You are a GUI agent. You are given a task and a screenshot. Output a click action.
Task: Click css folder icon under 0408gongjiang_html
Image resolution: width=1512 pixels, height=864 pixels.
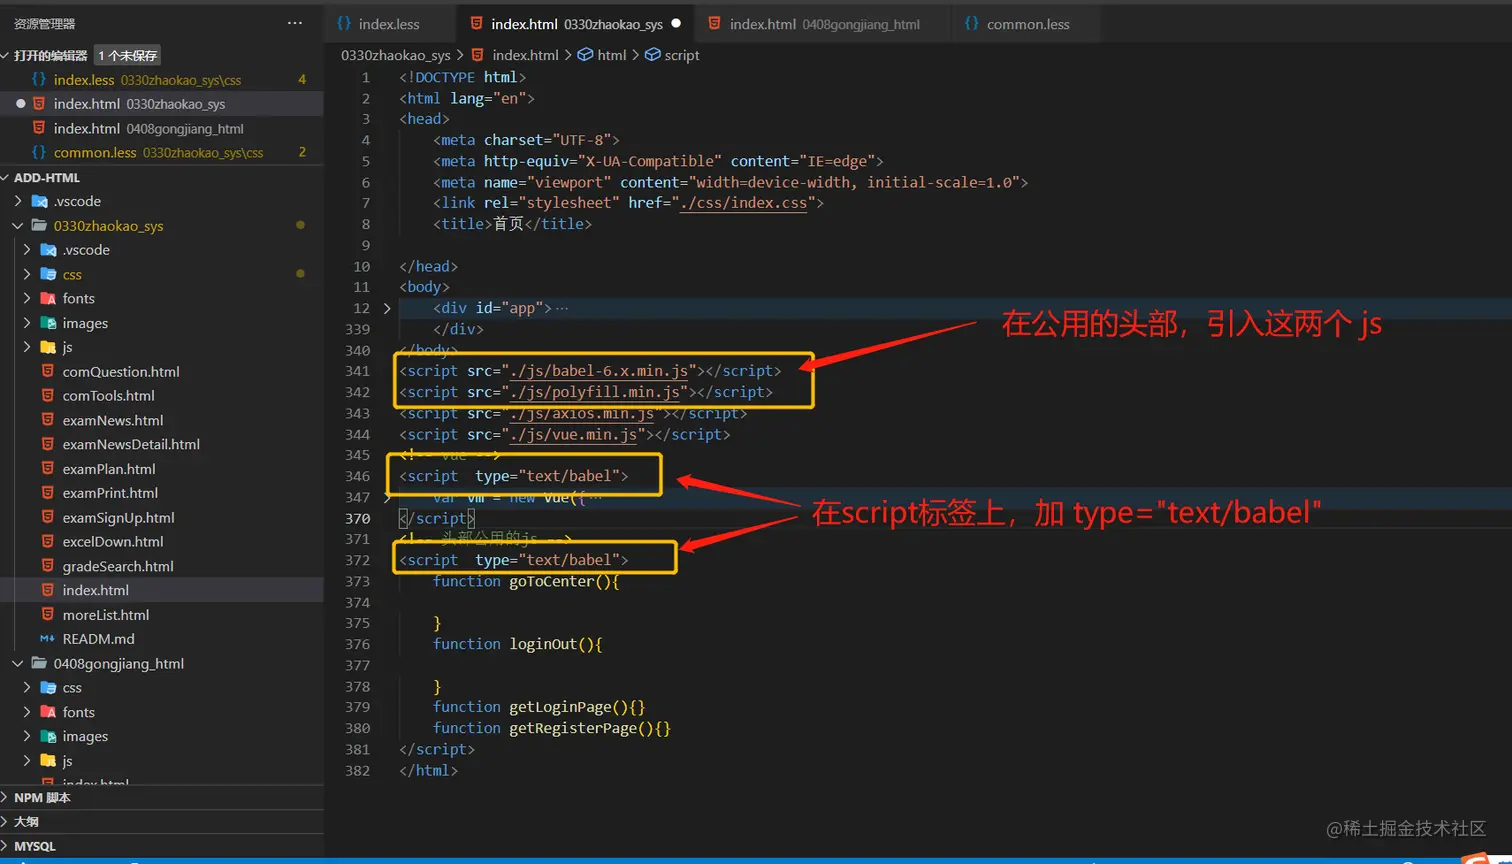pos(47,687)
